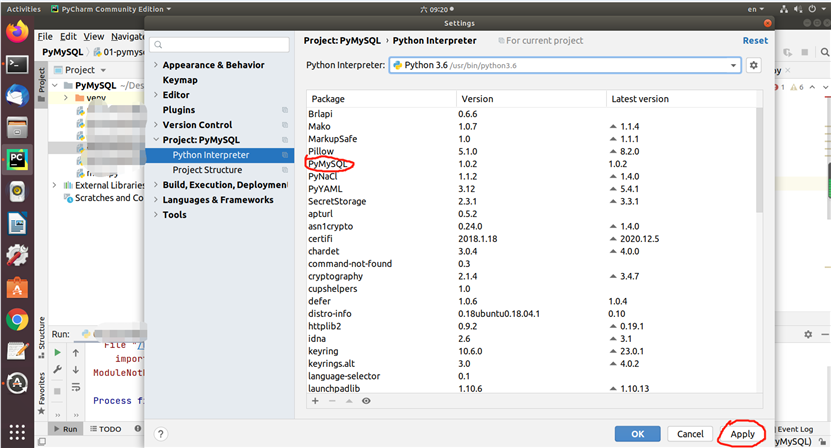Collapse Project: PyMySQL settings section

point(155,139)
